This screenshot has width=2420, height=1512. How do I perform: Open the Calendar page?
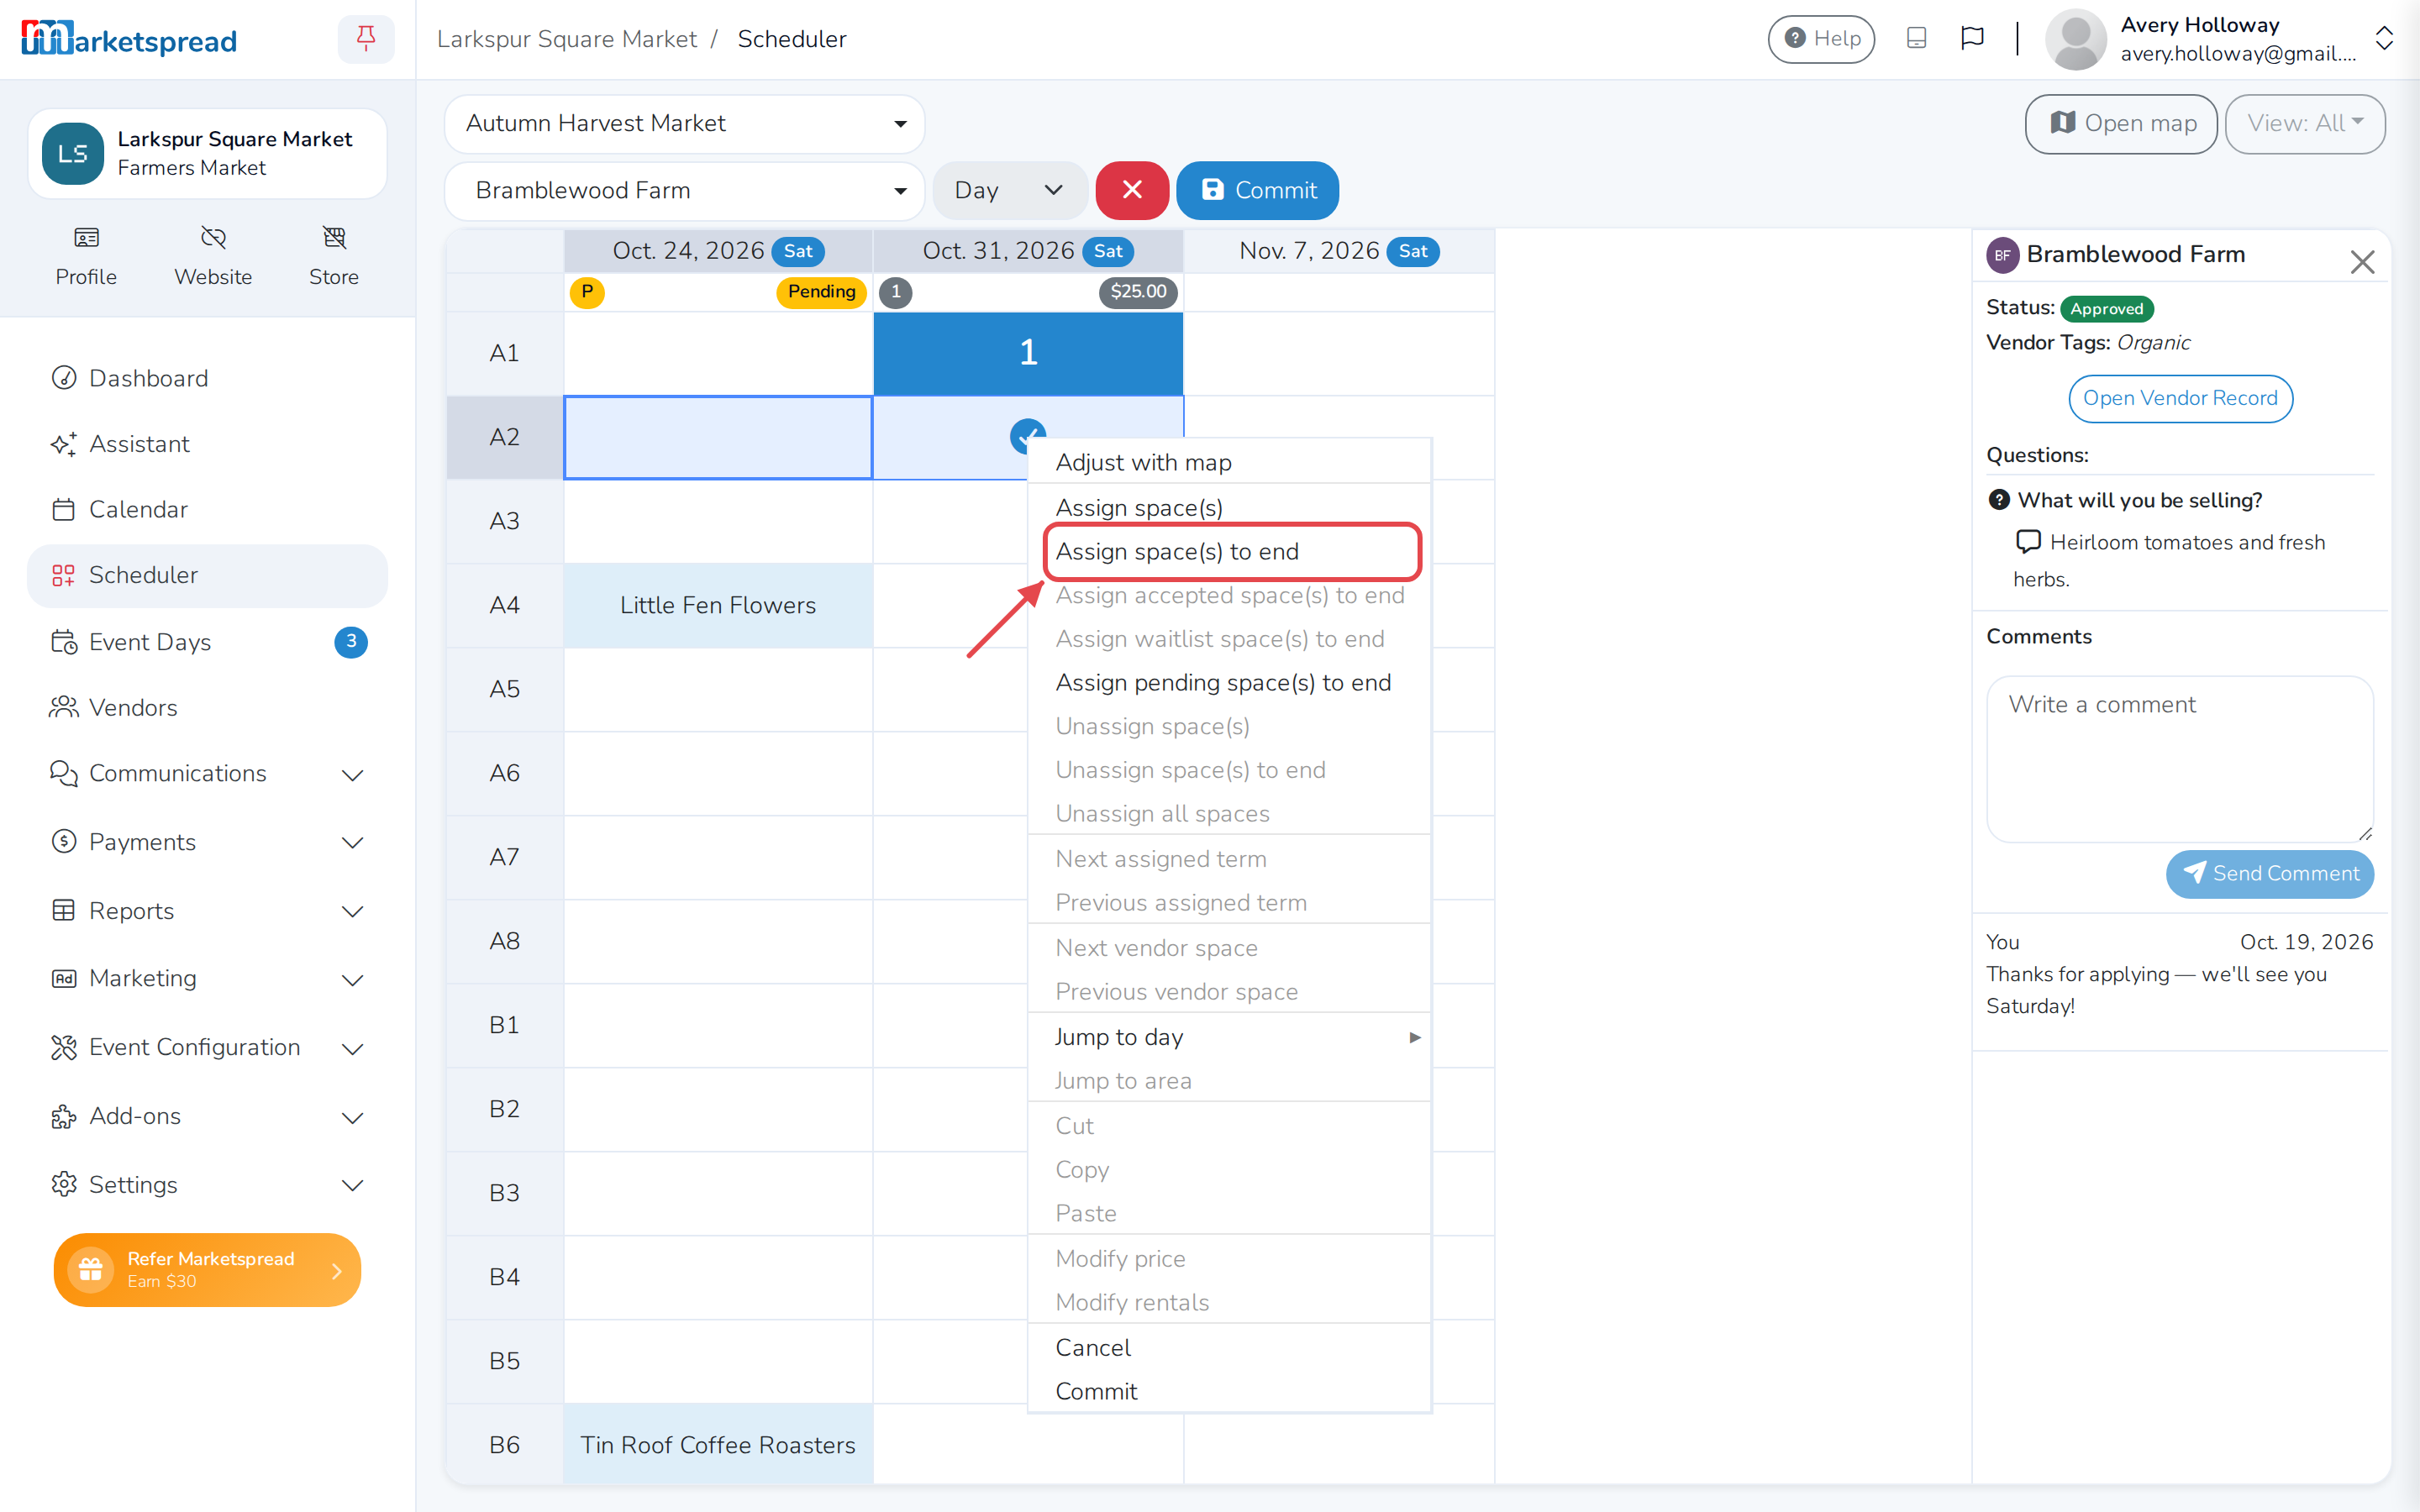pos(207,509)
